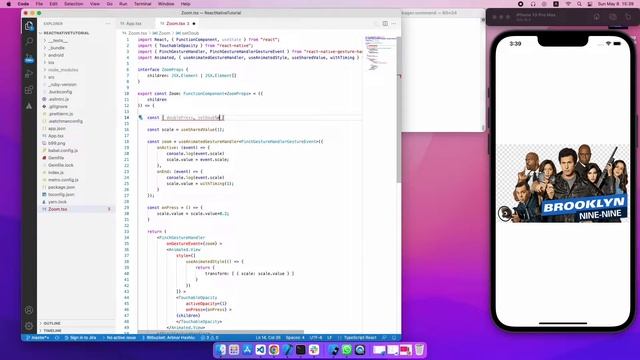Open App Store from the Dock
640x360 pixels.
[247, 350]
